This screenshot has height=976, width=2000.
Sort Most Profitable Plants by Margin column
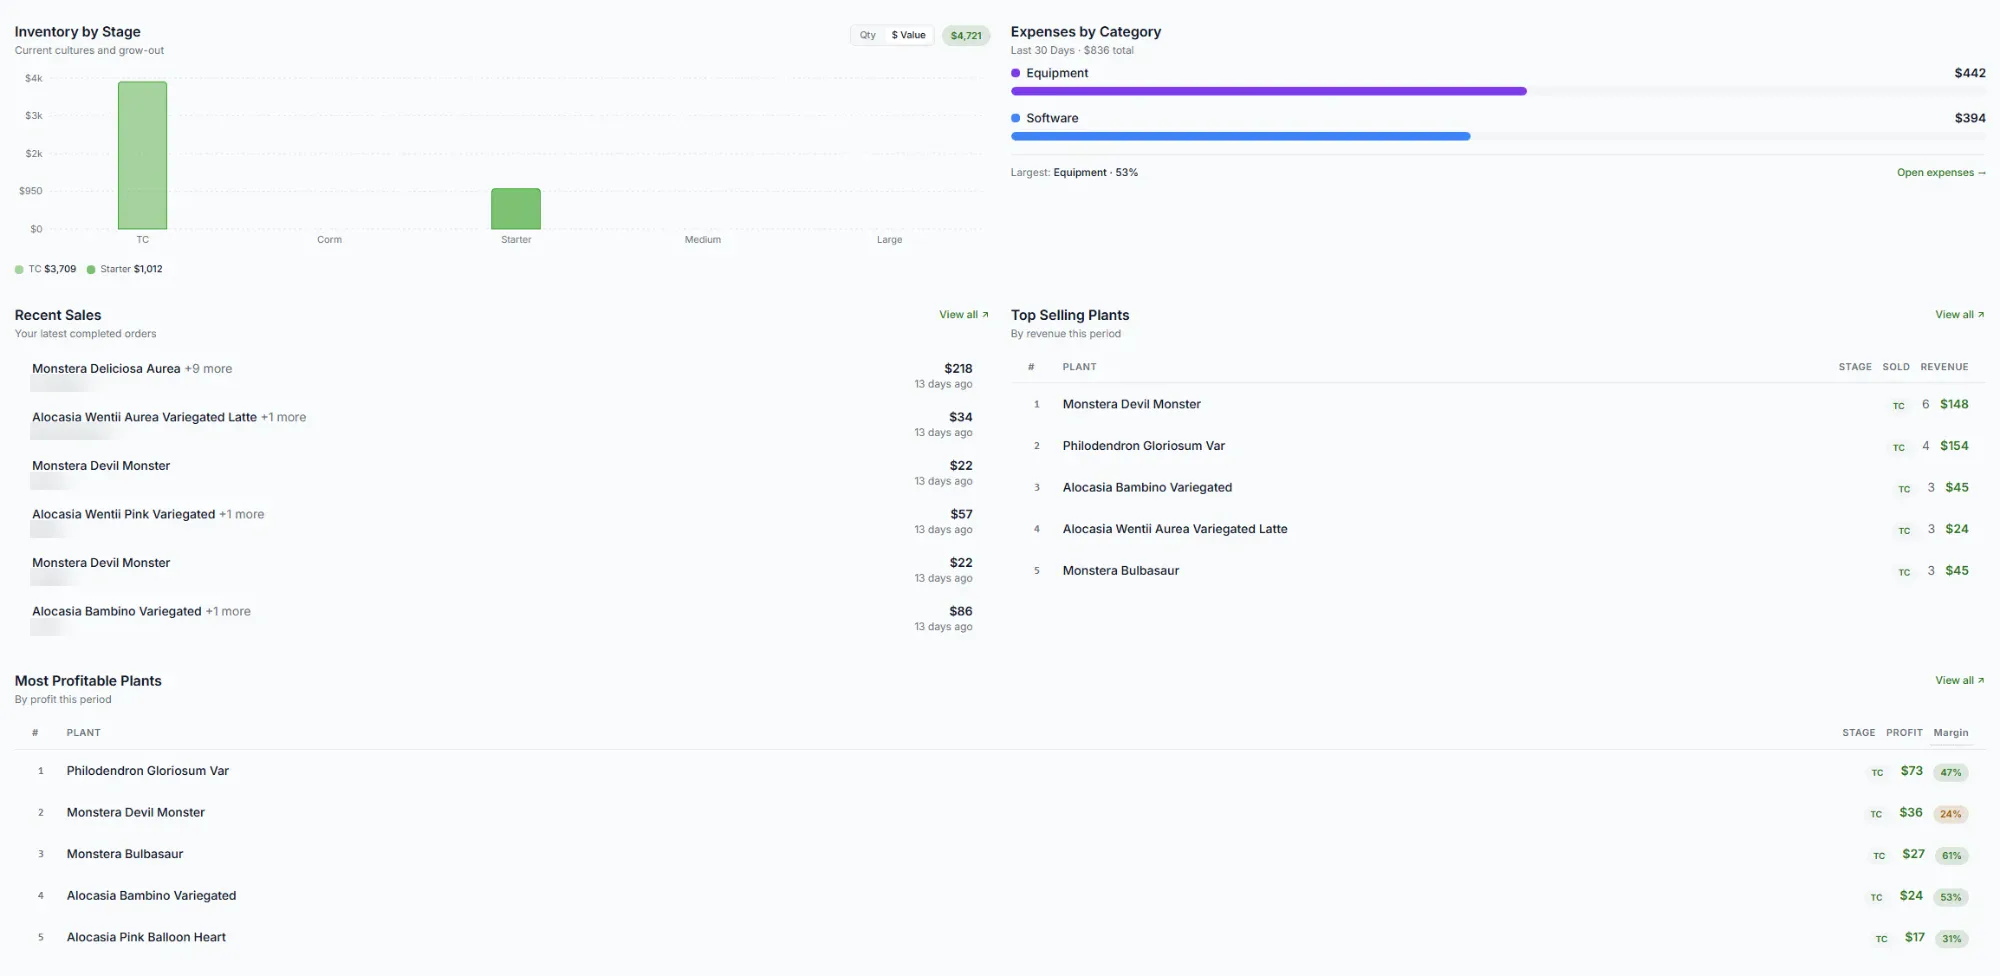point(1950,733)
